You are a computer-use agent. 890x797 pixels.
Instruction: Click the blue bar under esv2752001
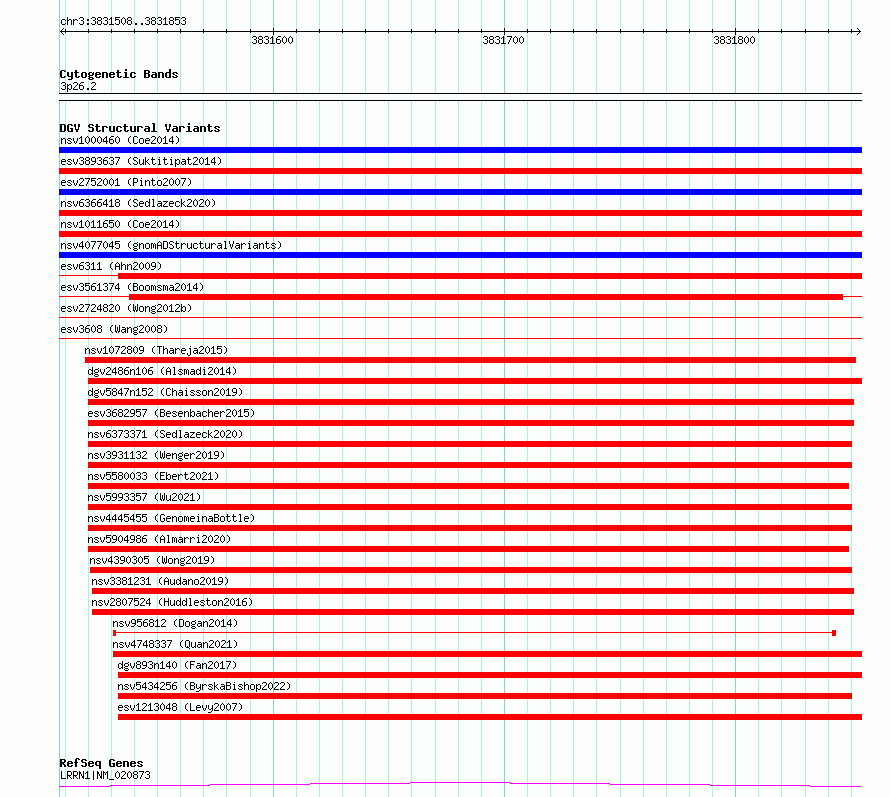pyautogui.click(x=460, y=192)
